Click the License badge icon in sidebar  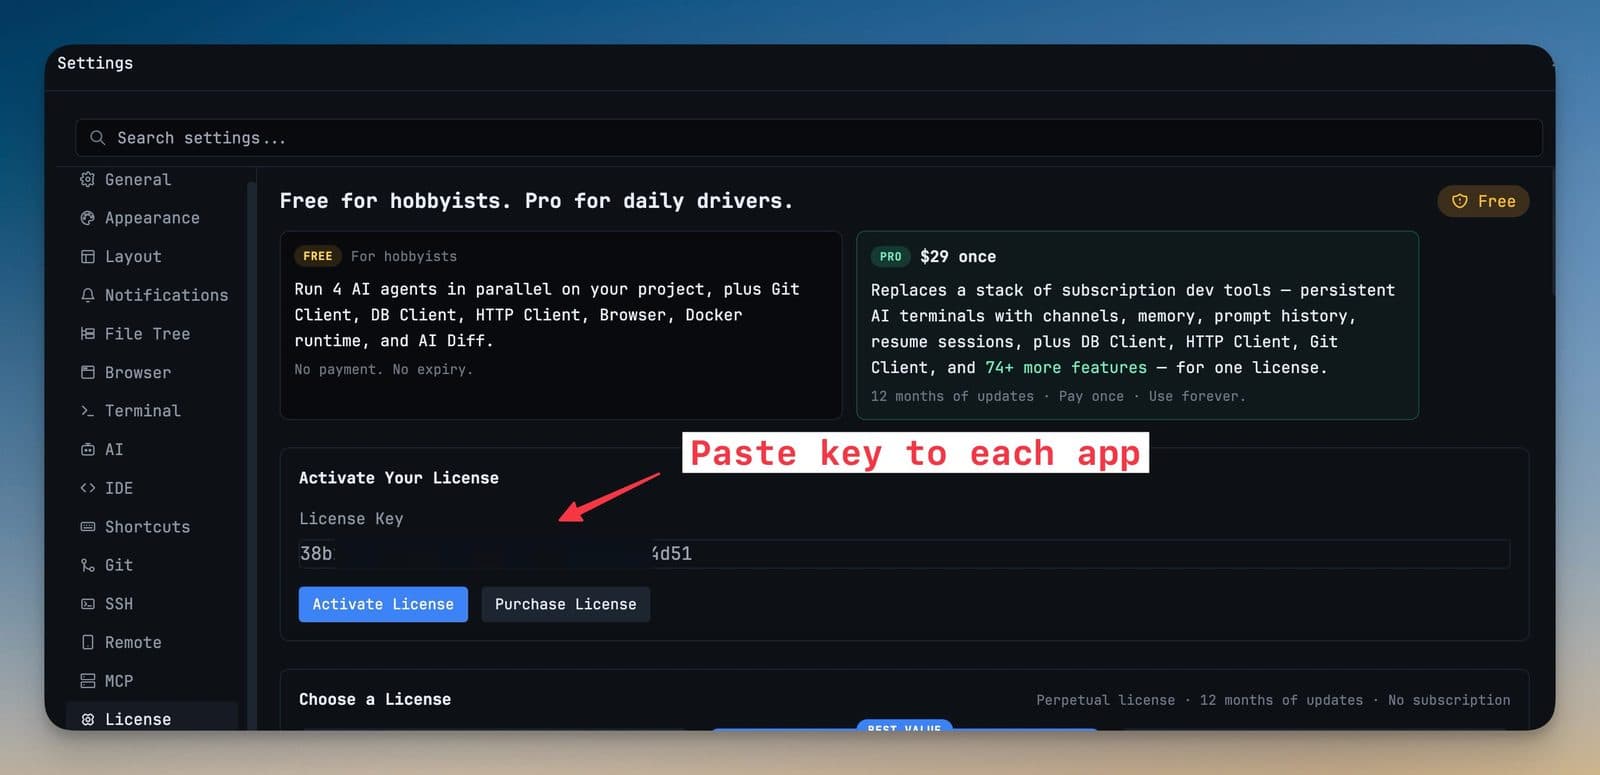(88, 719)
